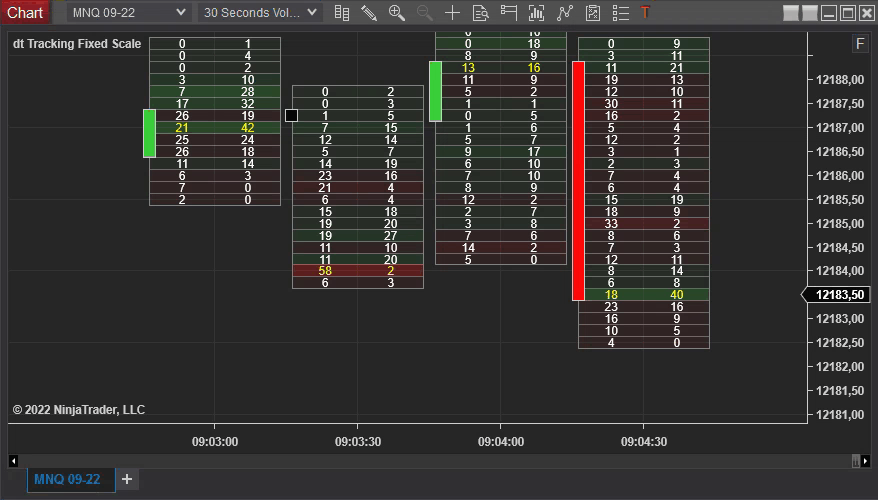This screenshot has height=500, width=878.
Task: Click the Zoom In magnifier icon
Action: (397, 12)
